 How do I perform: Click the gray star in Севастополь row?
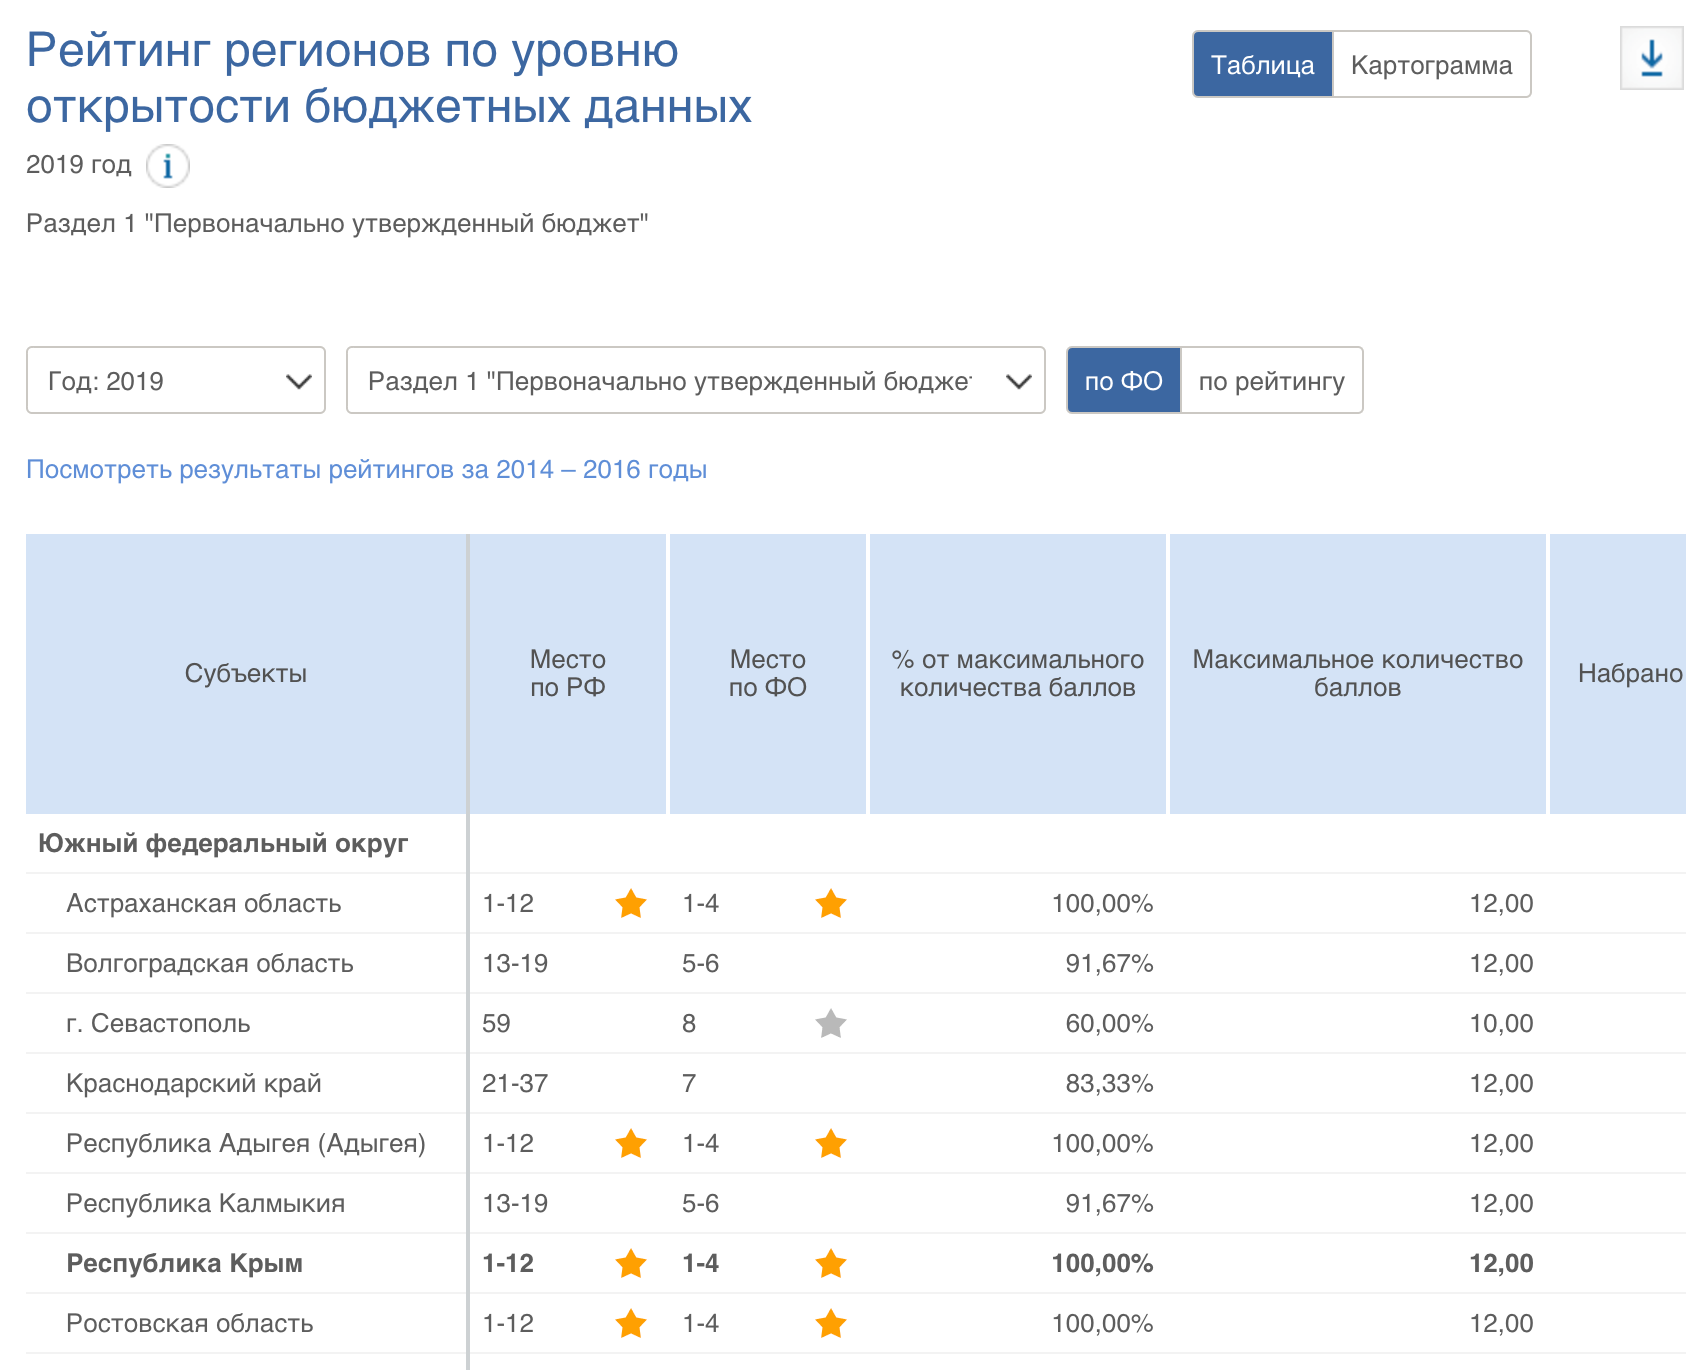830,1024
